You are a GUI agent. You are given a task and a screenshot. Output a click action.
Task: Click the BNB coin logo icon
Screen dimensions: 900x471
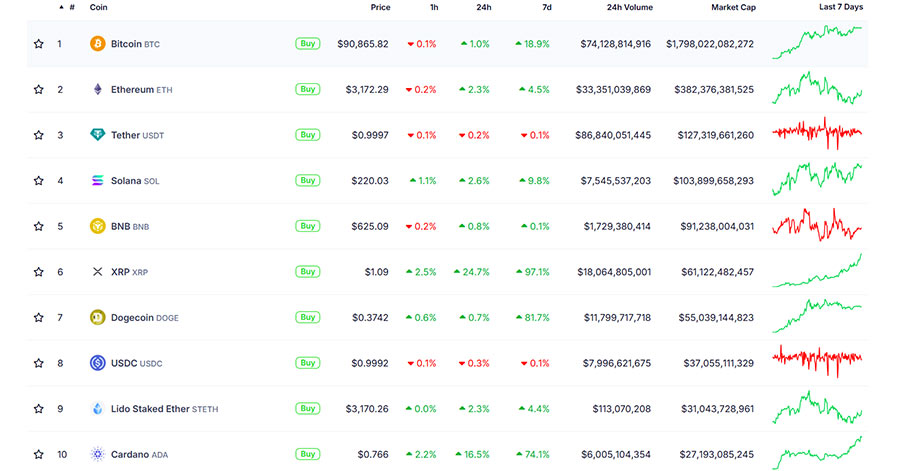(x=98, y=226)
